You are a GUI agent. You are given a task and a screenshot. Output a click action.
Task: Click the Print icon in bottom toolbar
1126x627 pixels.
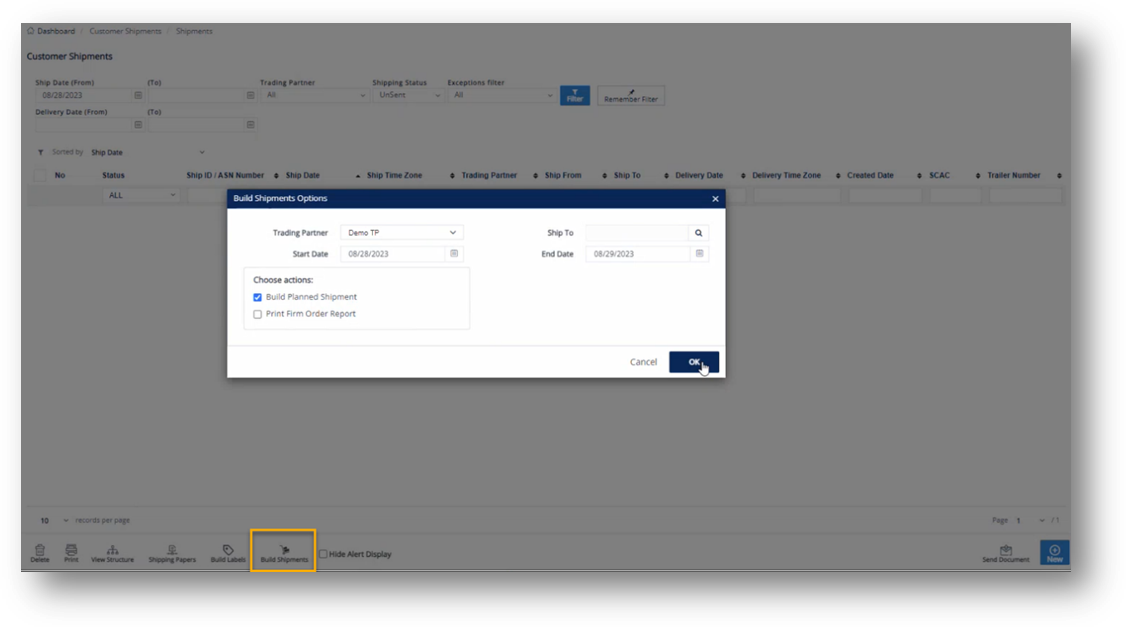pyautogui.click(x=71, y=551)
